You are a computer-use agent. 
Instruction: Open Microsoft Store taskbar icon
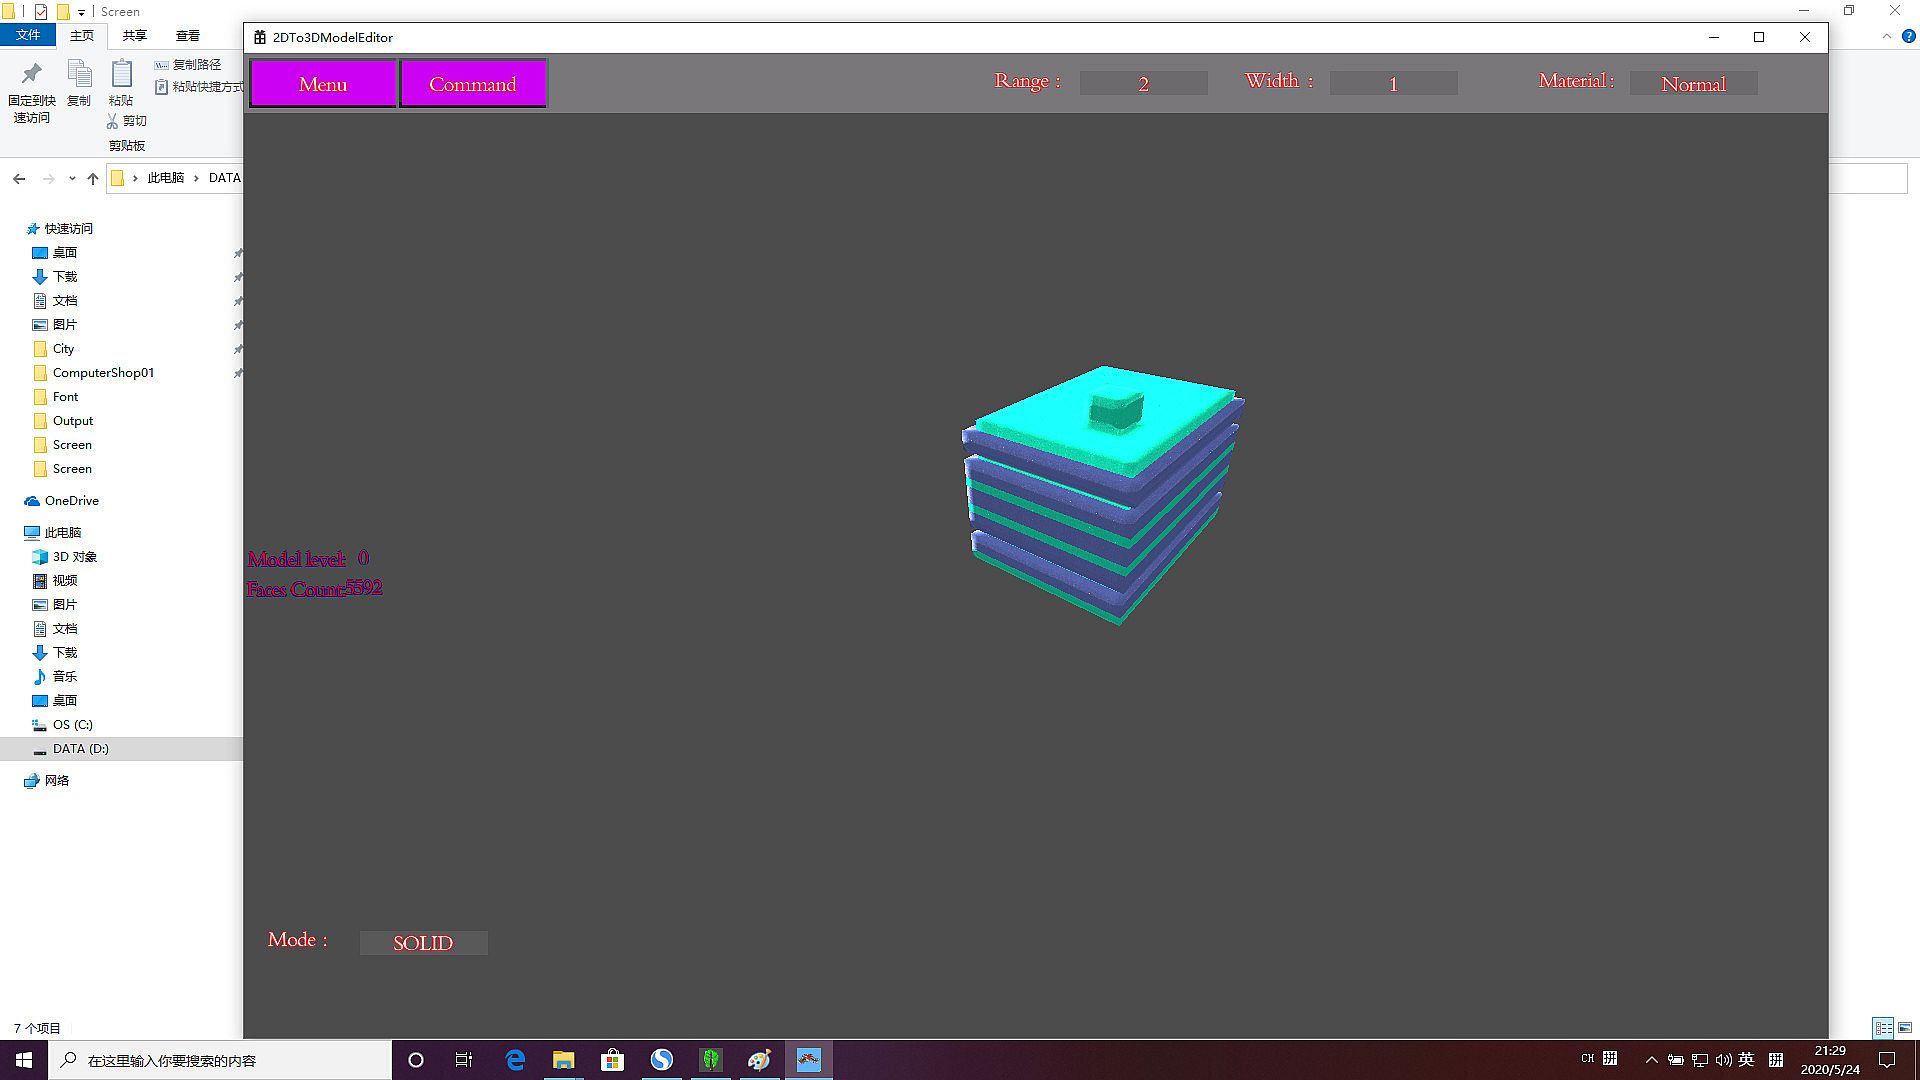(612, 1060)
